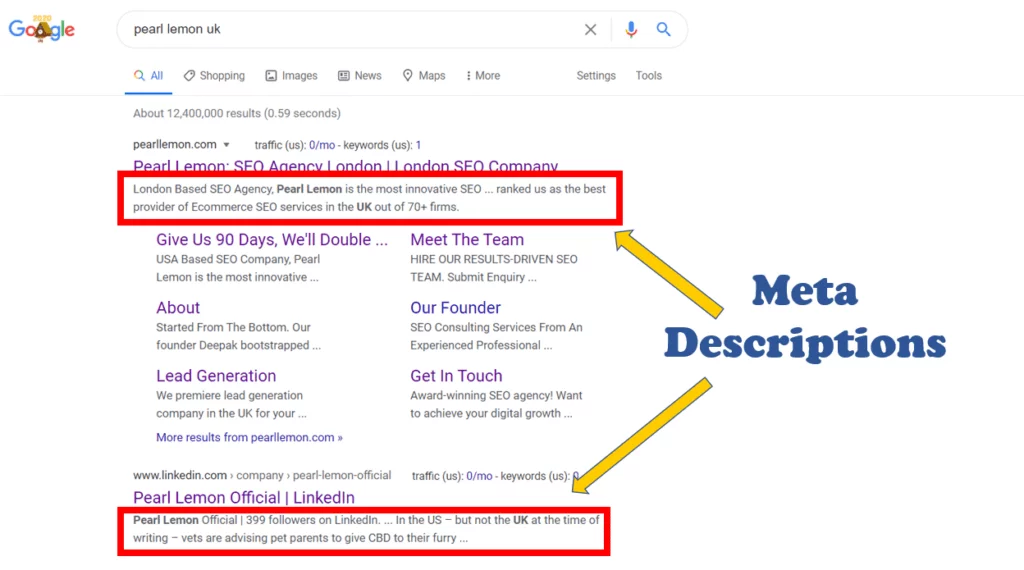Open search Tools

click(648, 76)
